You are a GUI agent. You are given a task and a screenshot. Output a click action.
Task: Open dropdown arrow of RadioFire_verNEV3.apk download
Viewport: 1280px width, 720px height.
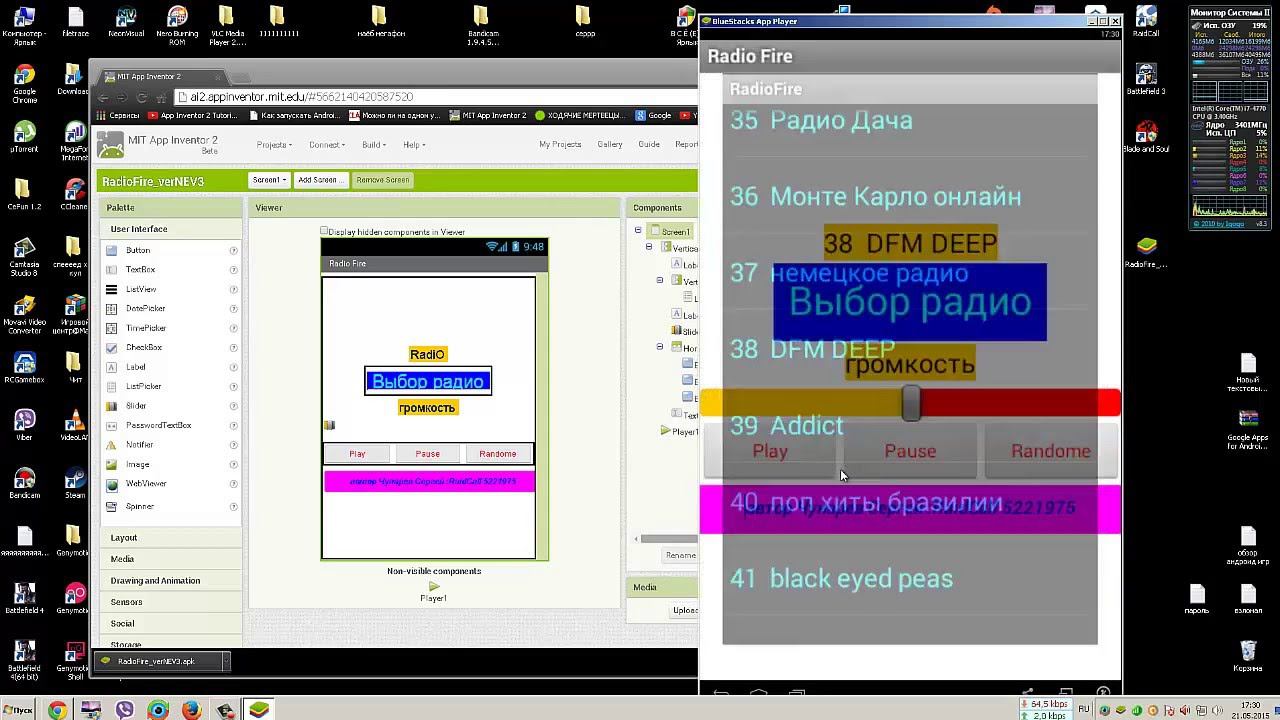225,661
